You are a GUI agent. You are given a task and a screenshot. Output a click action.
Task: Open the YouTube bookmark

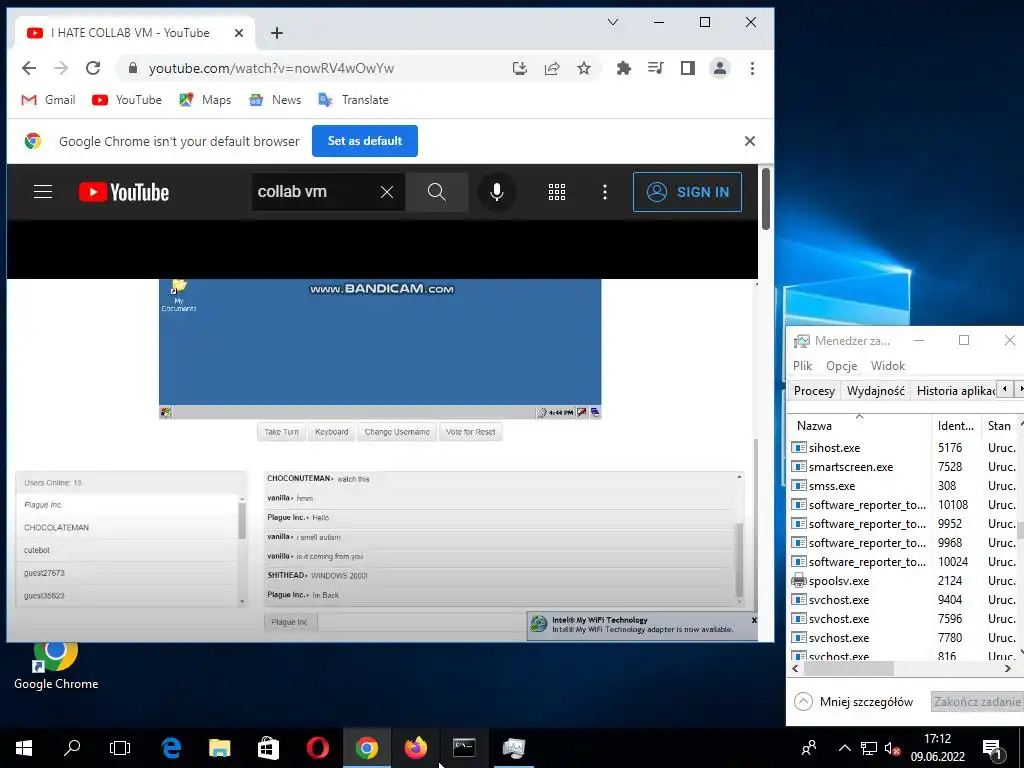[x=127, y=100]
